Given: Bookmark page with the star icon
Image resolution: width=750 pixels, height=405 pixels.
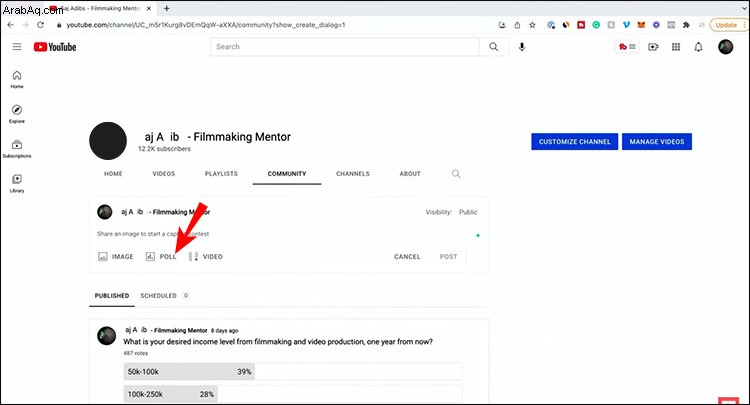Looking at the screenshot, I should click(532, 25).
